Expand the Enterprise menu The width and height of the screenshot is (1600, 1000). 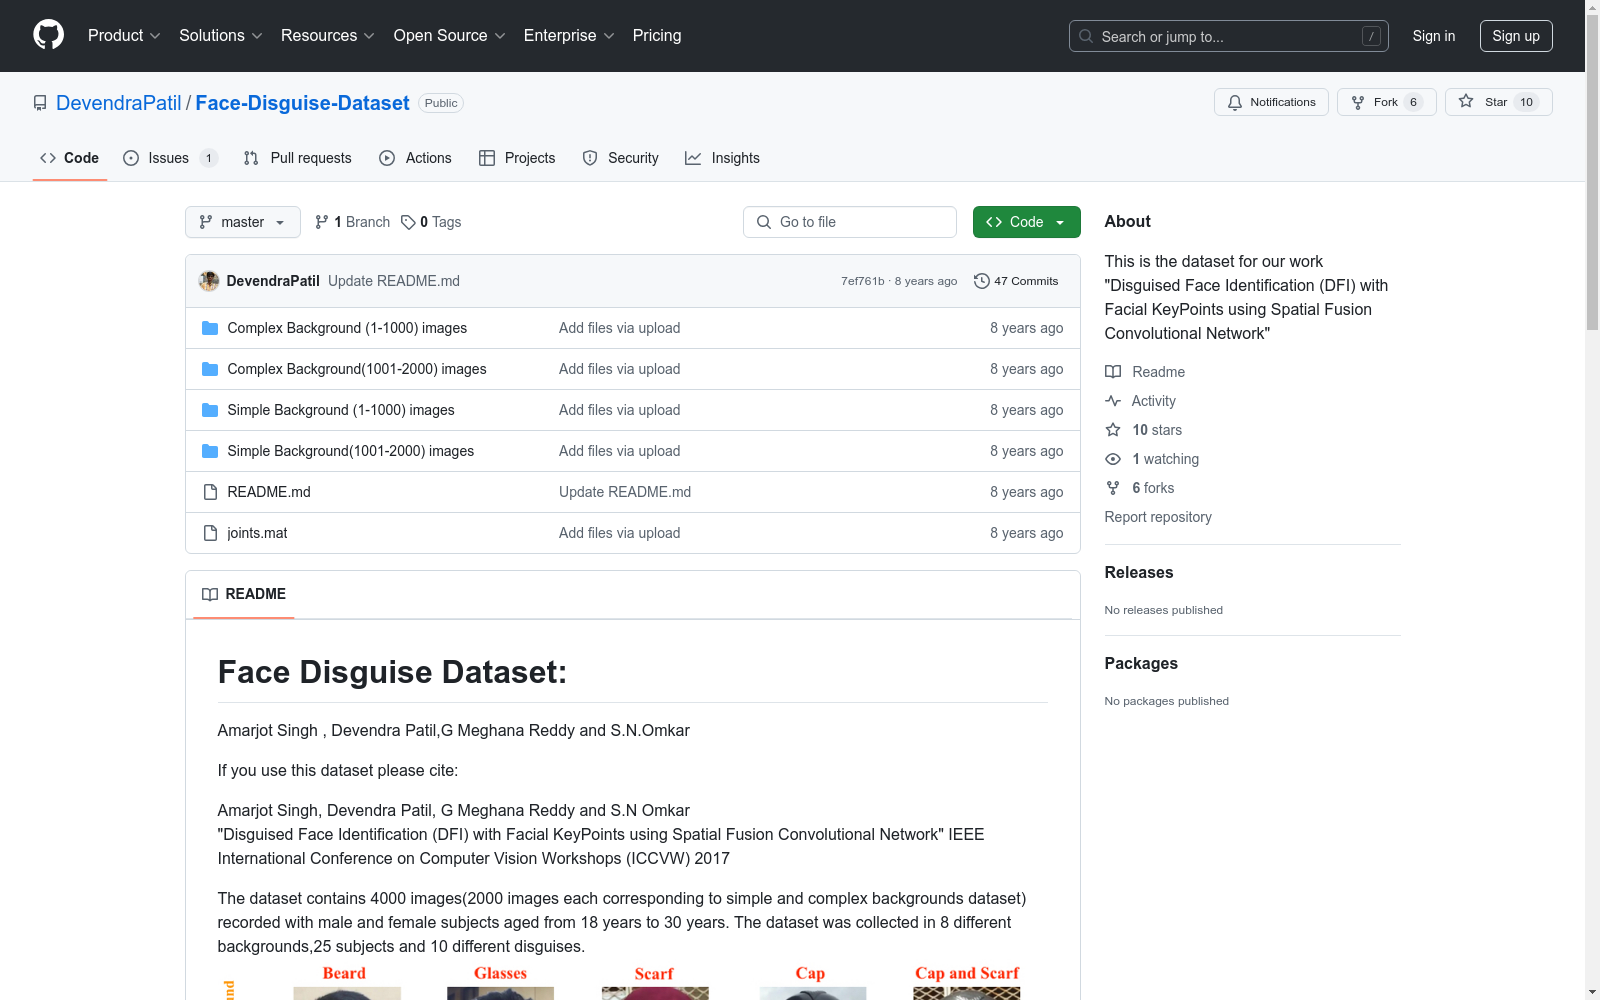pos(569,35)
